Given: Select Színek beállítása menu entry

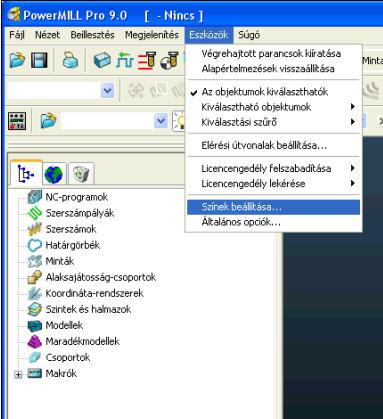Looking at the screenshot, I should click(274, 207).
